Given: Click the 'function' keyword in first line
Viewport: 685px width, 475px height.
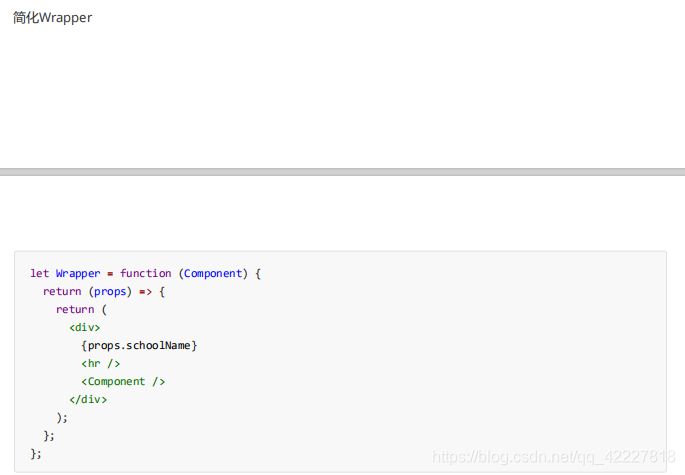Looking at the screenshot, I should [145, 274].
